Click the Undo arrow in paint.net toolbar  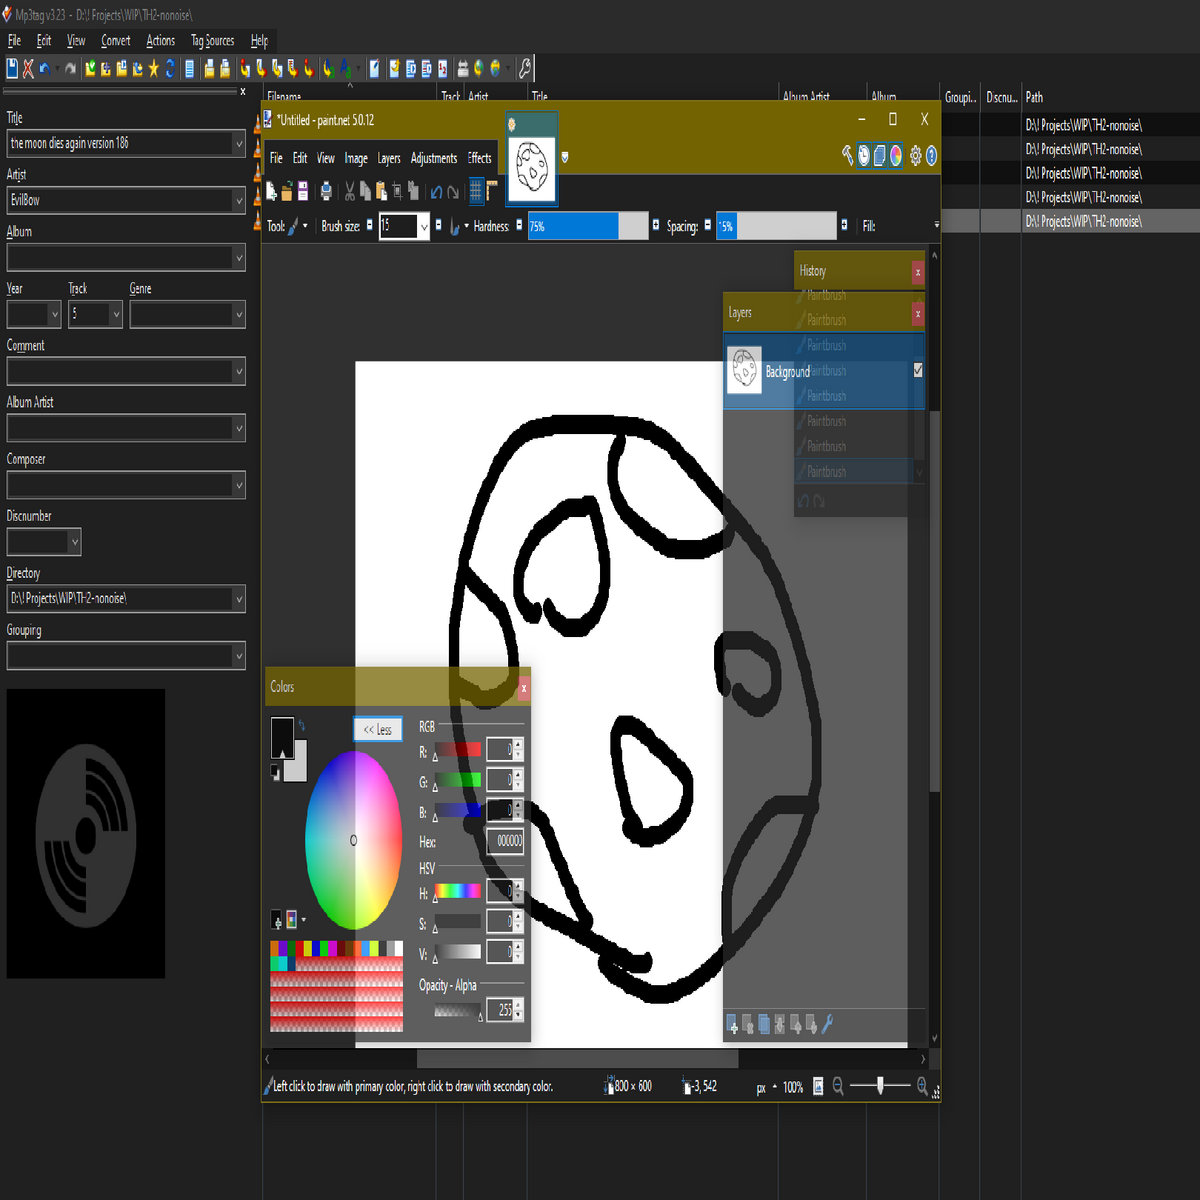coord(436,191)
